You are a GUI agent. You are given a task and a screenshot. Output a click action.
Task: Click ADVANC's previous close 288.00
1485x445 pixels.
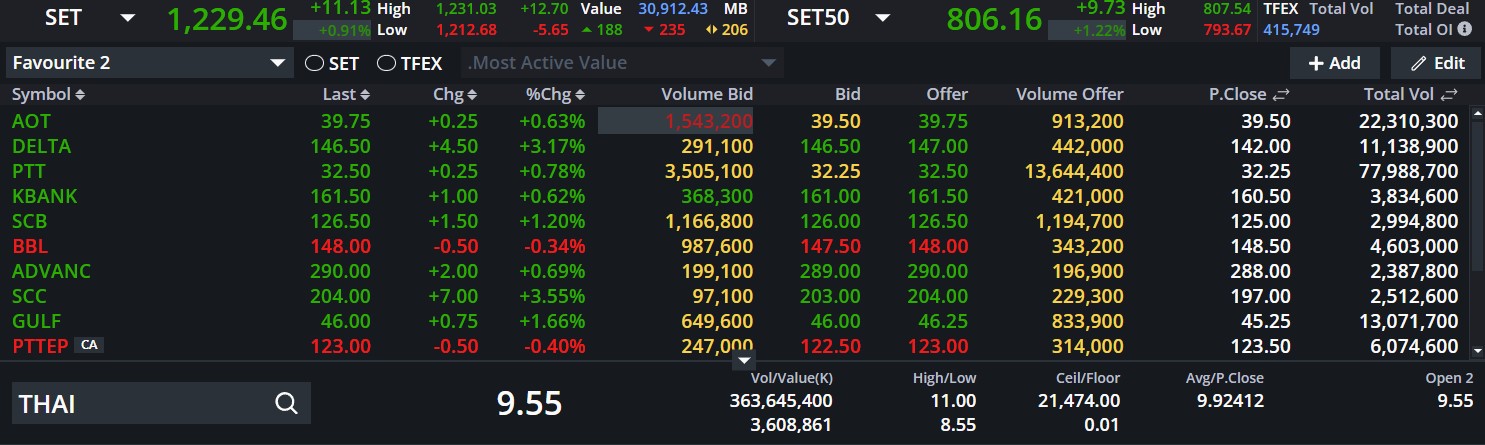[1262, 271]
